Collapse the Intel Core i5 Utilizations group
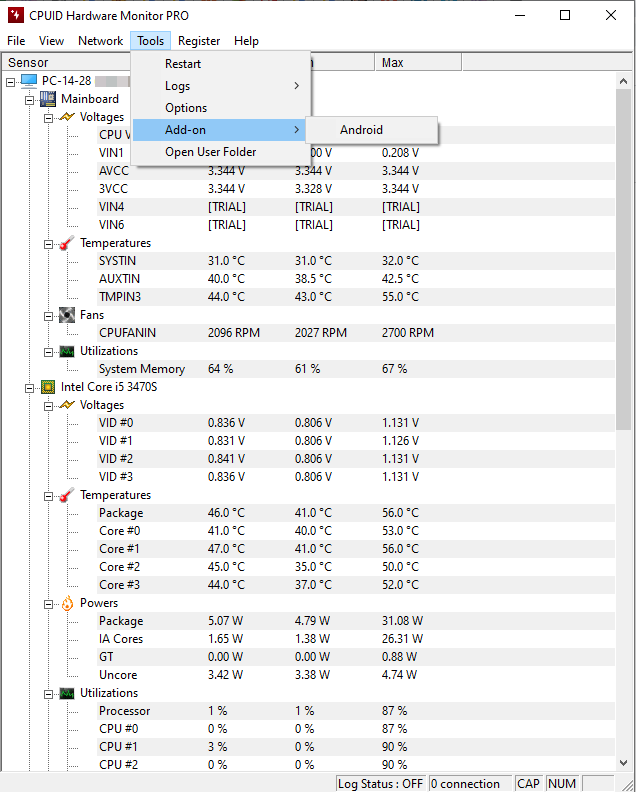This screenshot has height=792, width=636. tap(48, 694)
